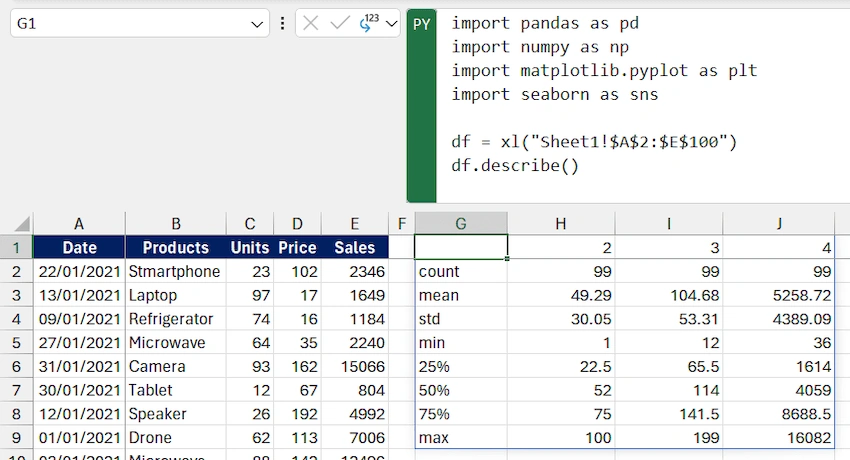Screen dimensions: 850x460
Task: Click the Price header cell
Action: [x=298, y=248]
